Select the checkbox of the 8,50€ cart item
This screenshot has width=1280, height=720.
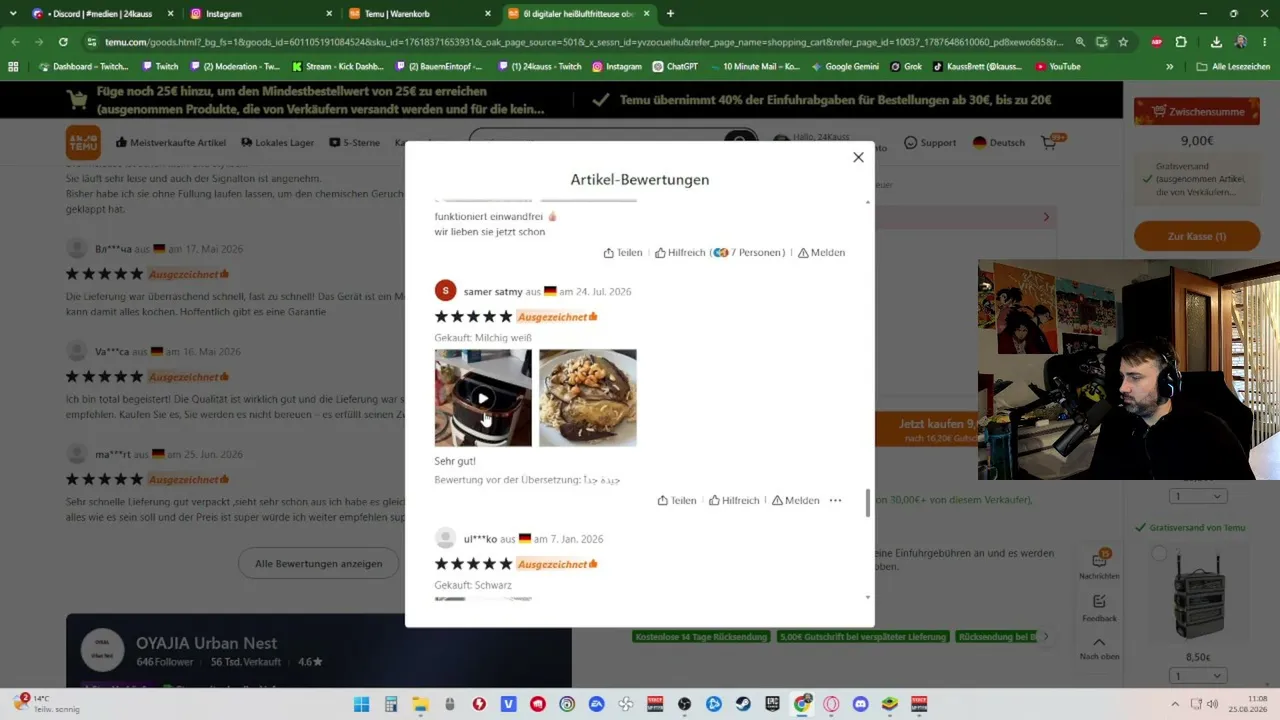[1159, 553]
